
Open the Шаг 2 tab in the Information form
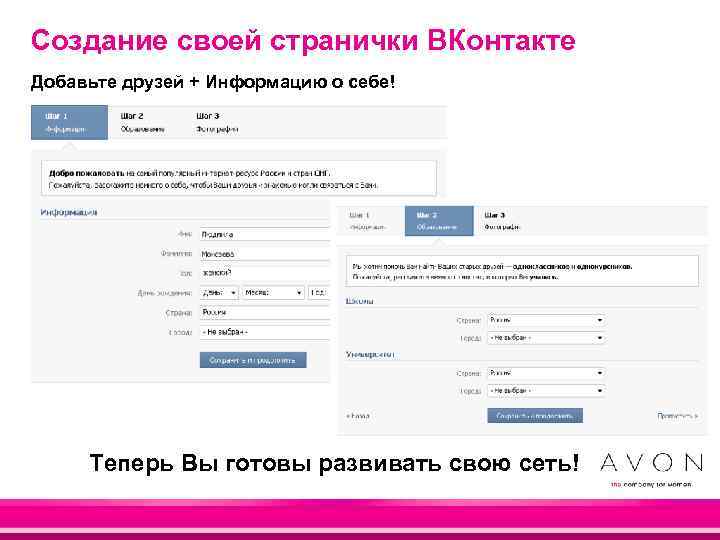[142, 123]
